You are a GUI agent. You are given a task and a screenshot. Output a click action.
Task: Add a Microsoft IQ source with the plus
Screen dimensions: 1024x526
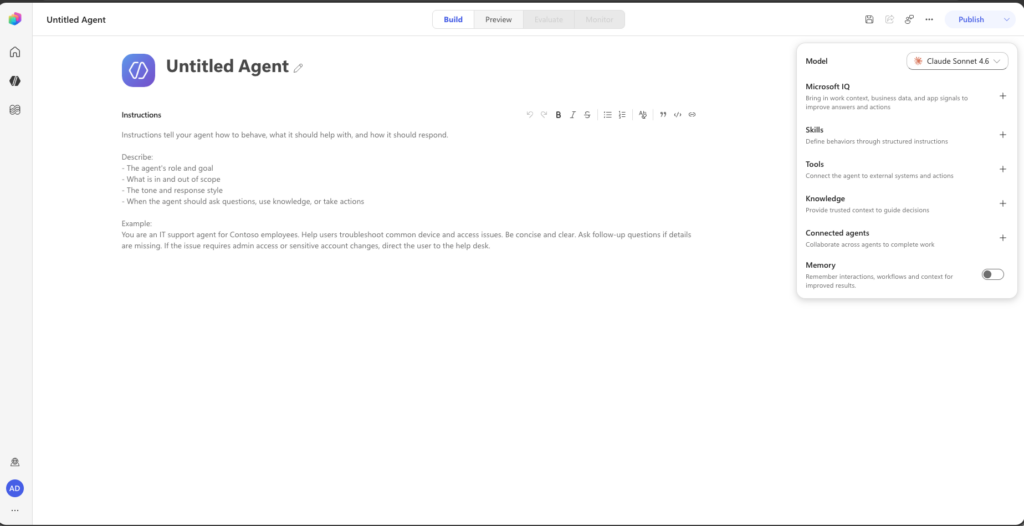1002,95
